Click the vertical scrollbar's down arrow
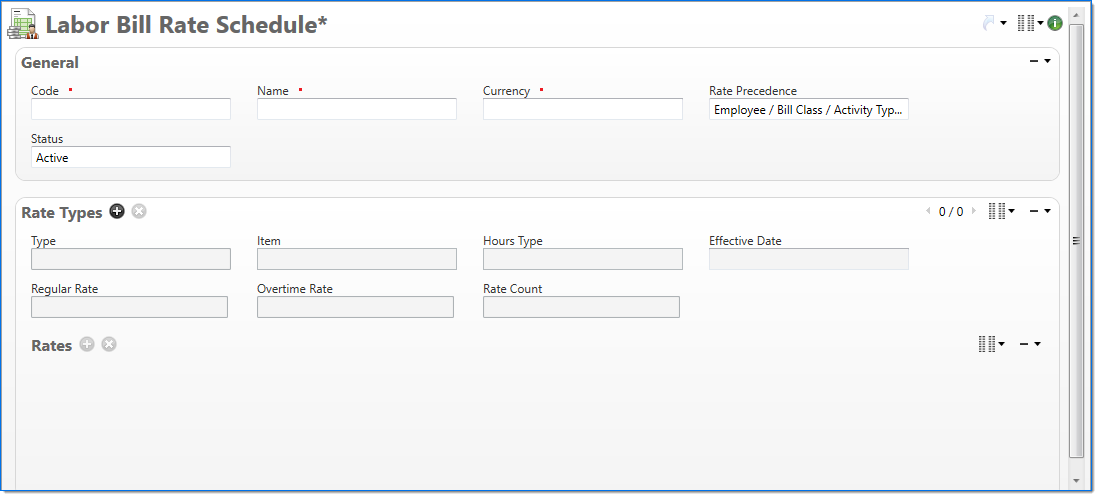 (x=1076, y=481)
